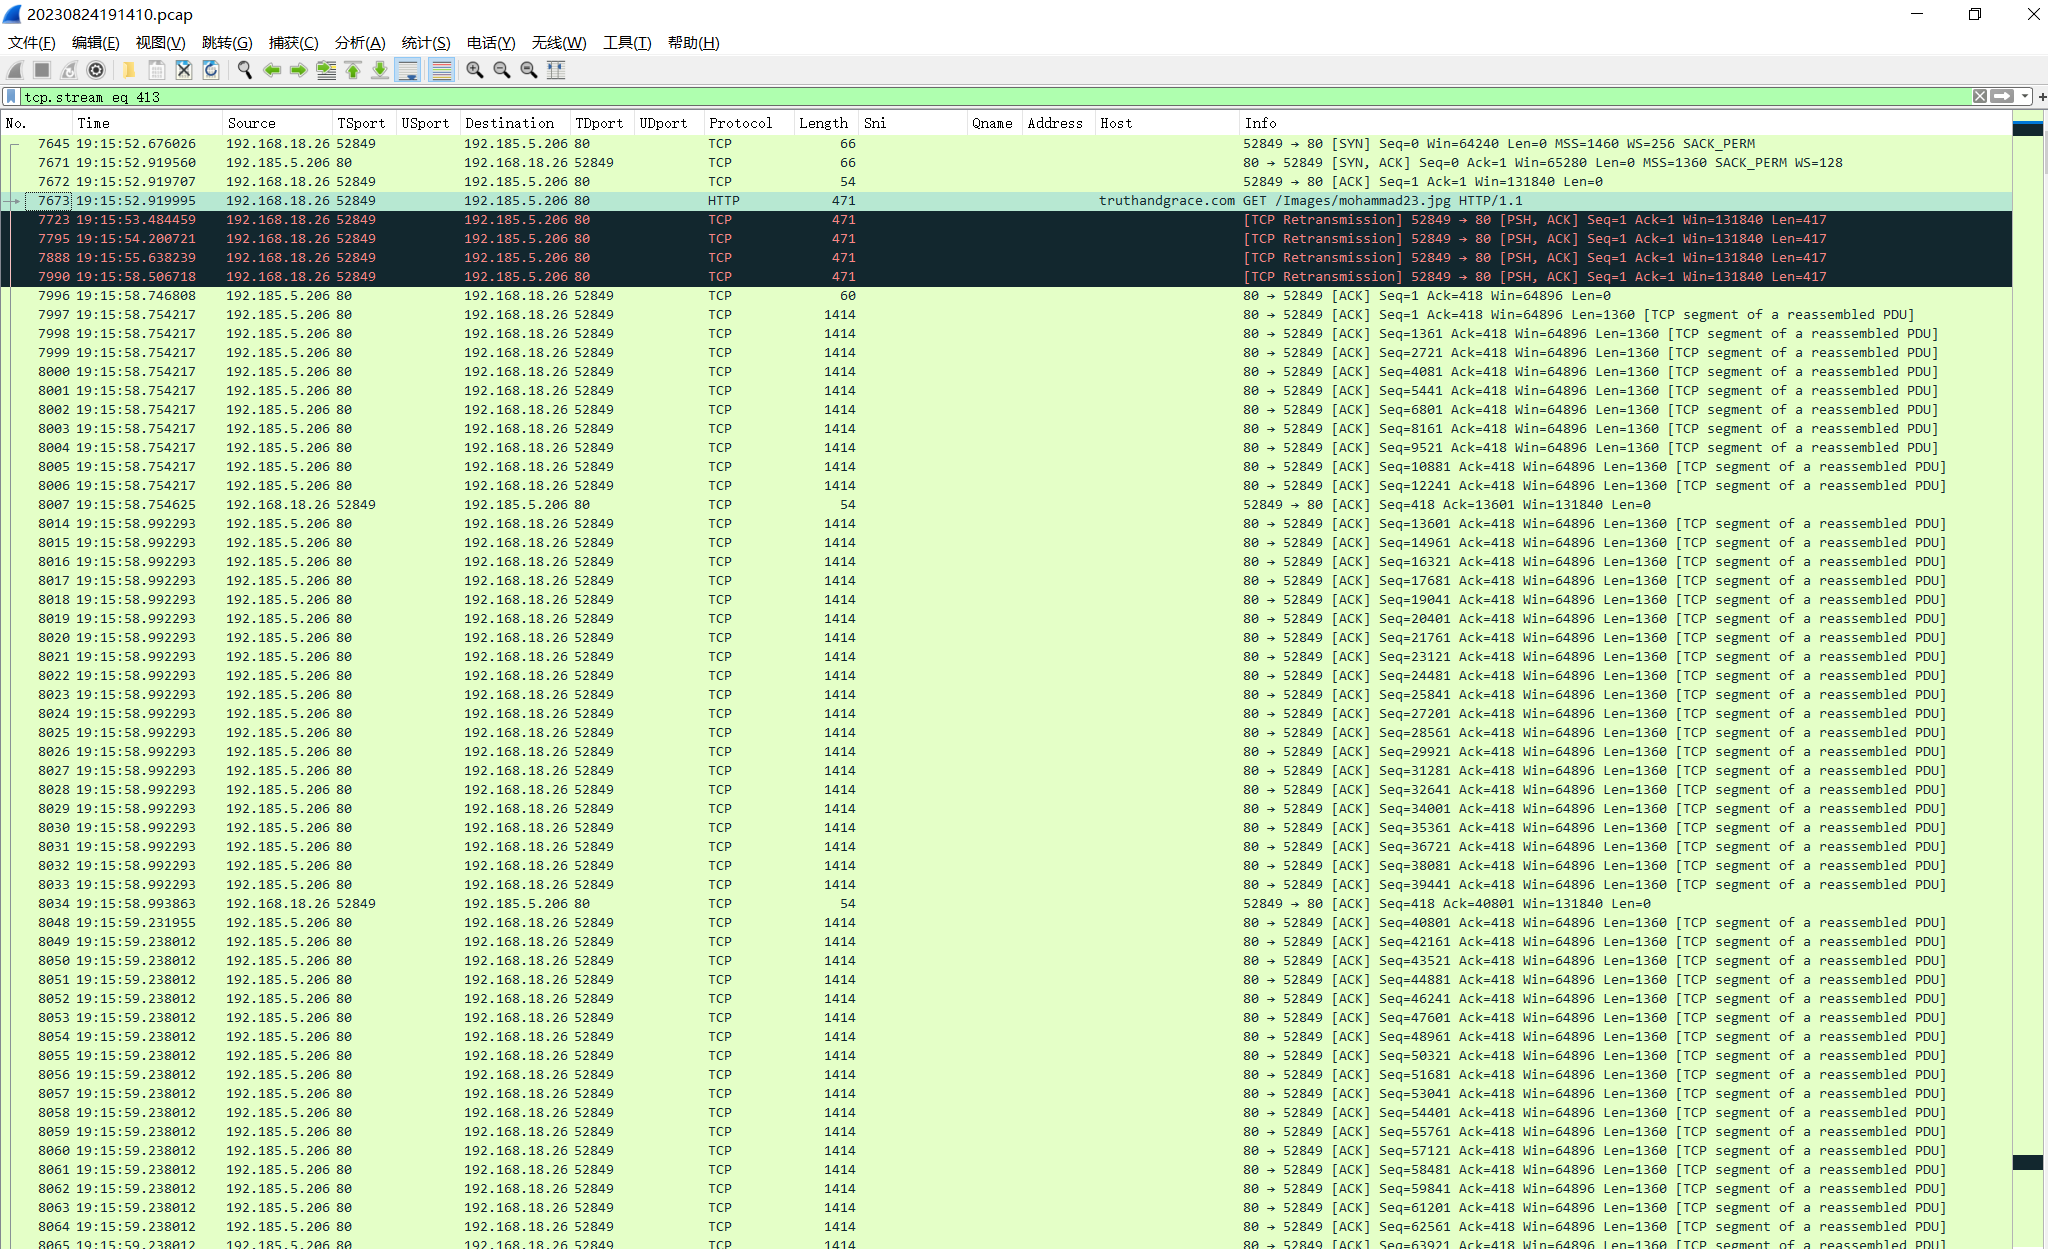The image size is (2048, 1249).
Task: Open the 统计(S) Statistics menu
Action: click(x=425, y=43)
